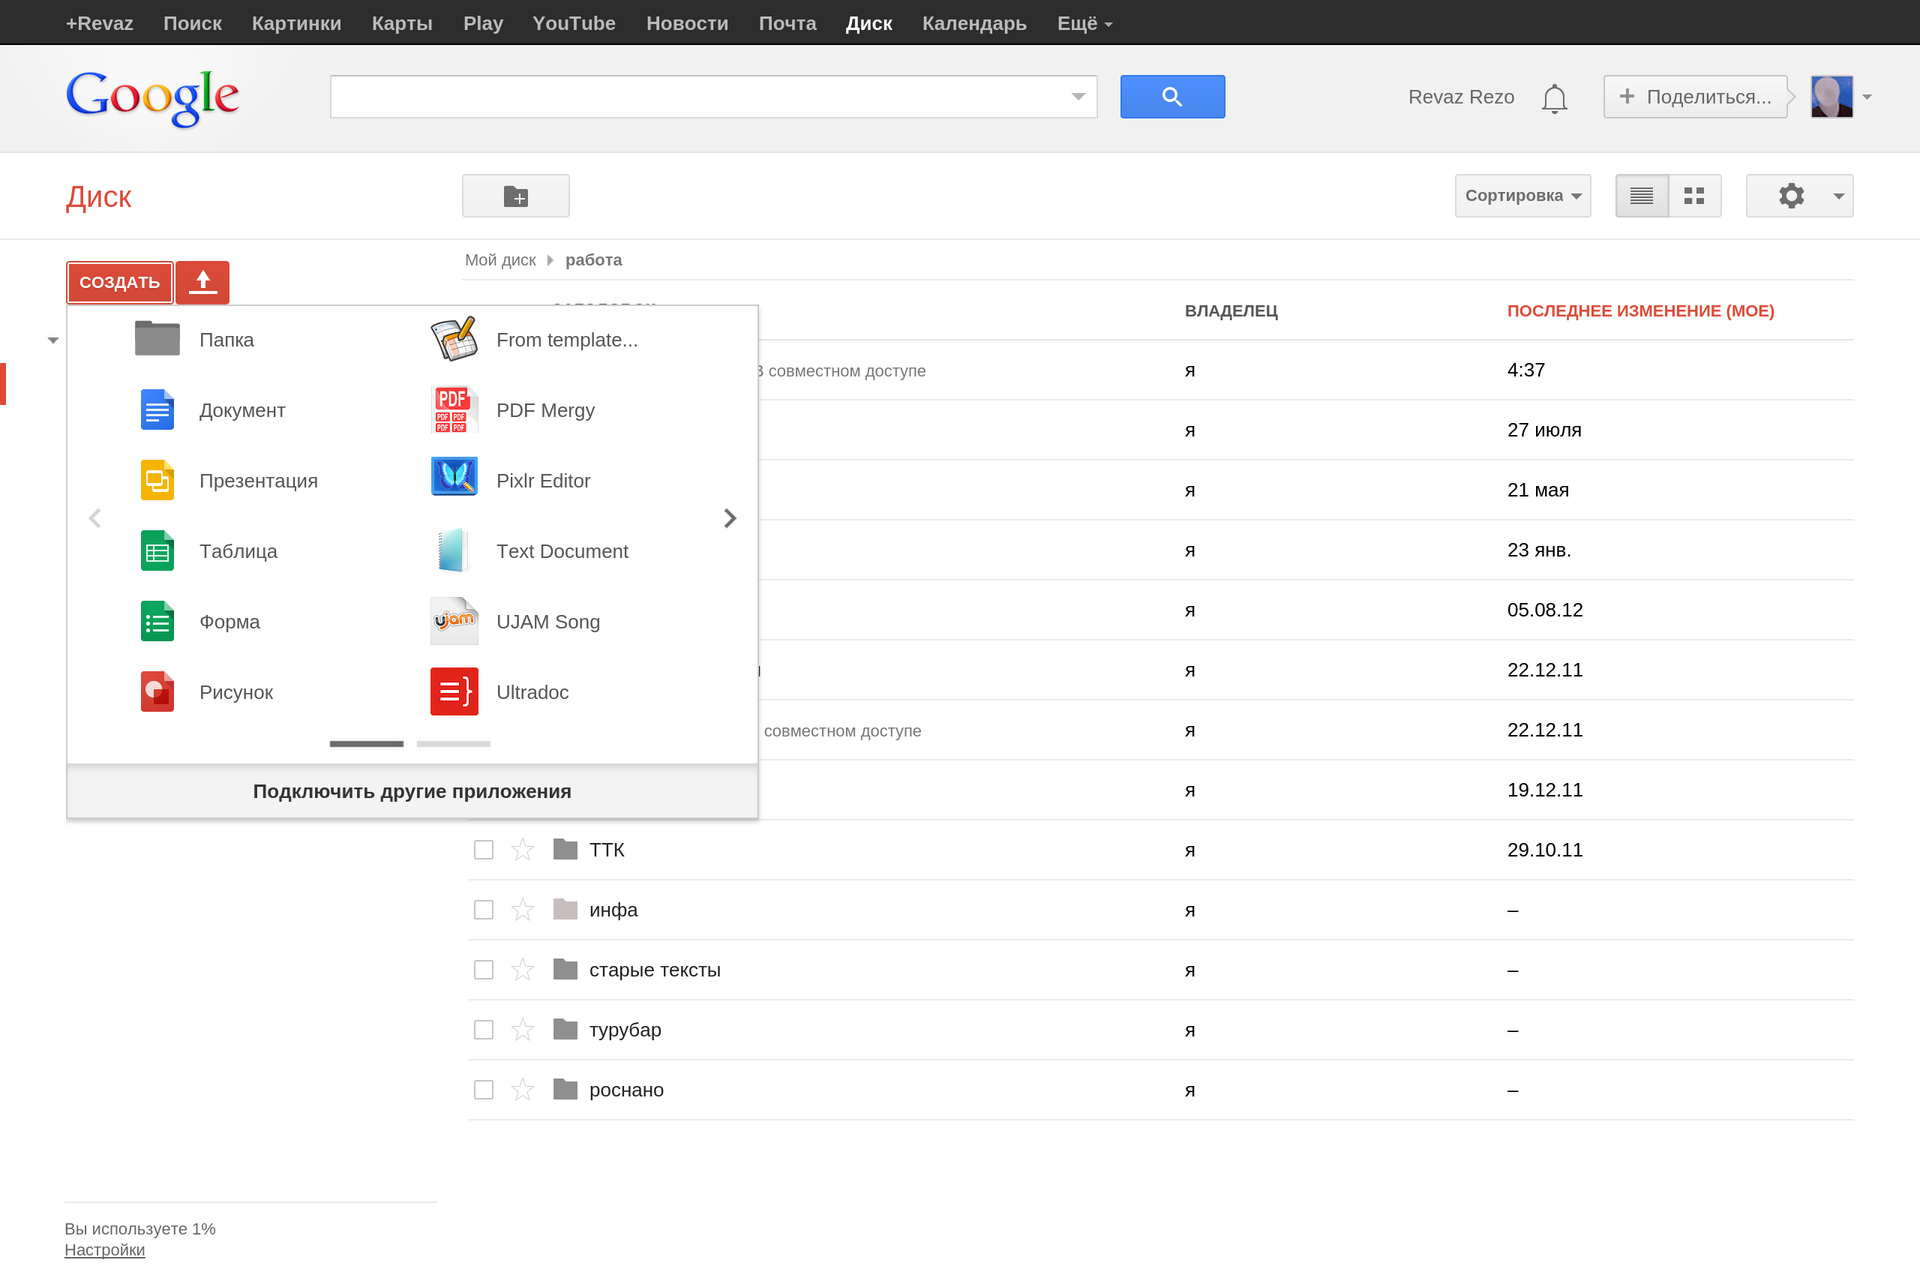Click the СОЗДАТЬ button
The width and height of the screenshot is (1920, 1275).
click(120, 282)
